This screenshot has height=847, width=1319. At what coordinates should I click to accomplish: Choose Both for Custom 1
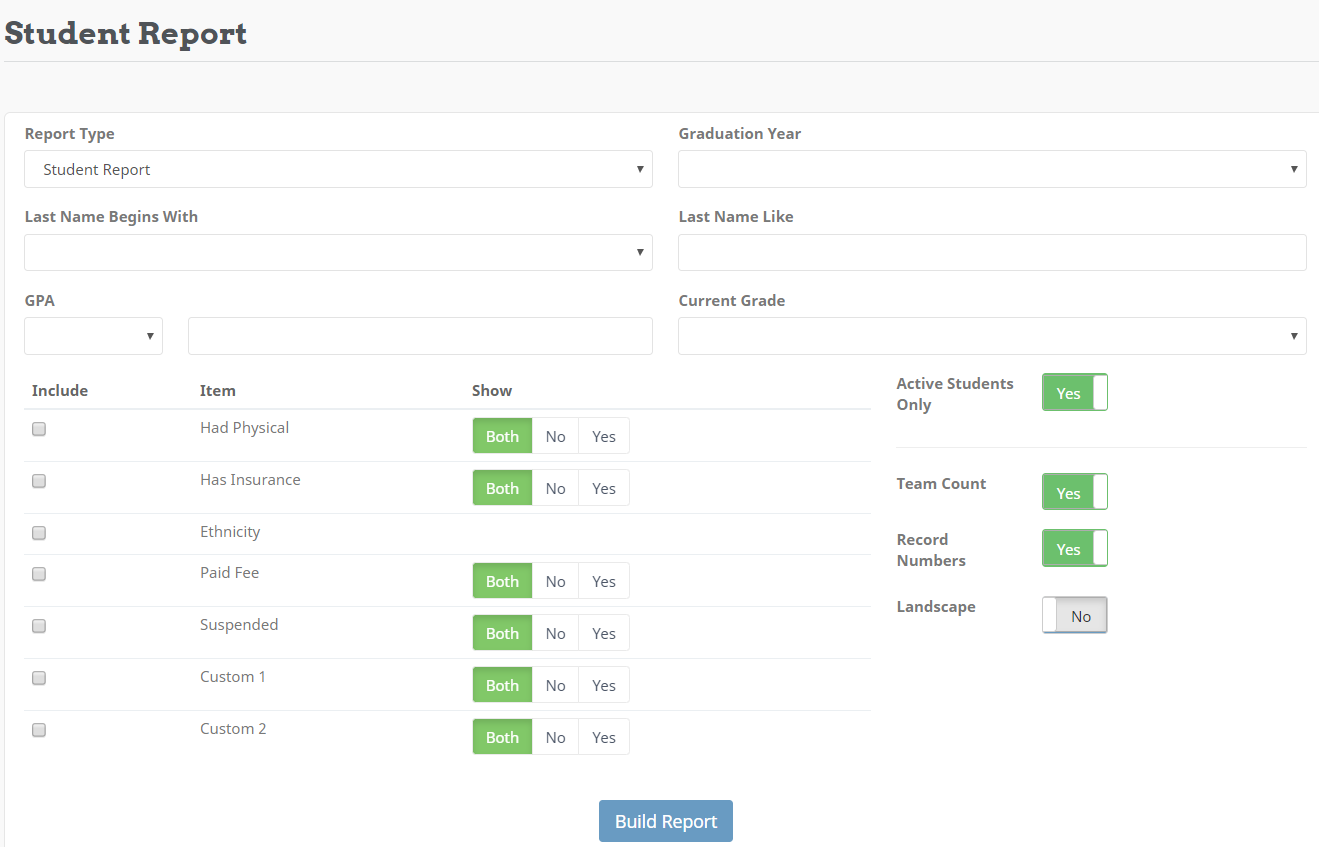click(x=502, y=685)
